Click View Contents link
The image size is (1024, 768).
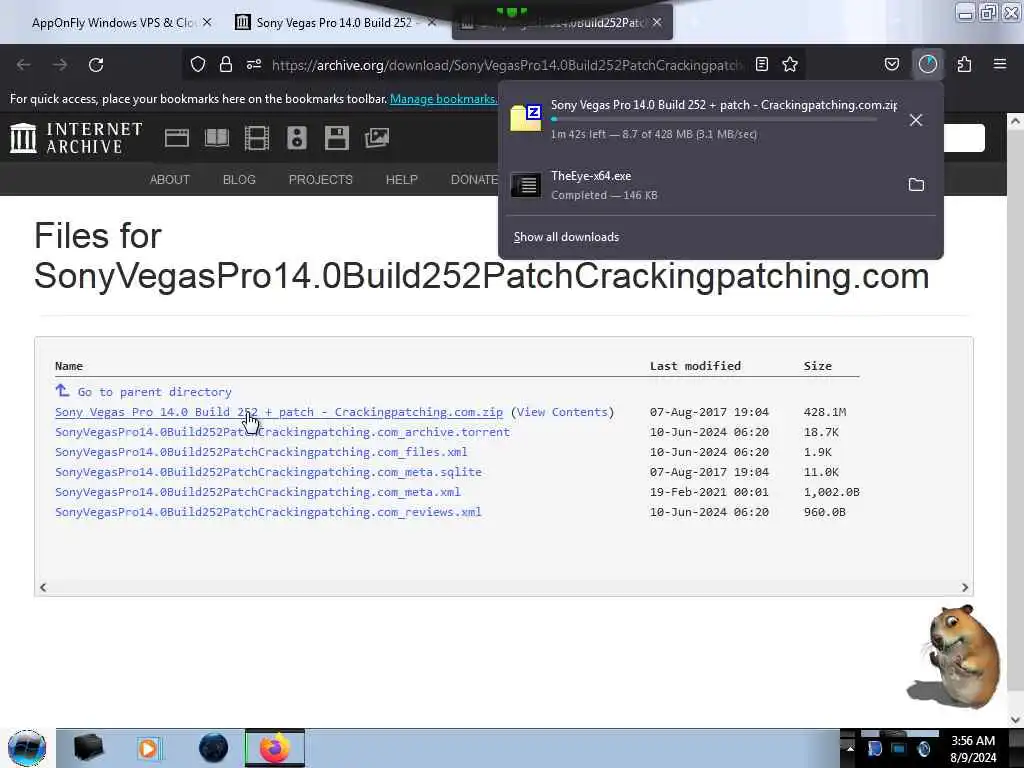pyautogui.click(x=562, y=412)
